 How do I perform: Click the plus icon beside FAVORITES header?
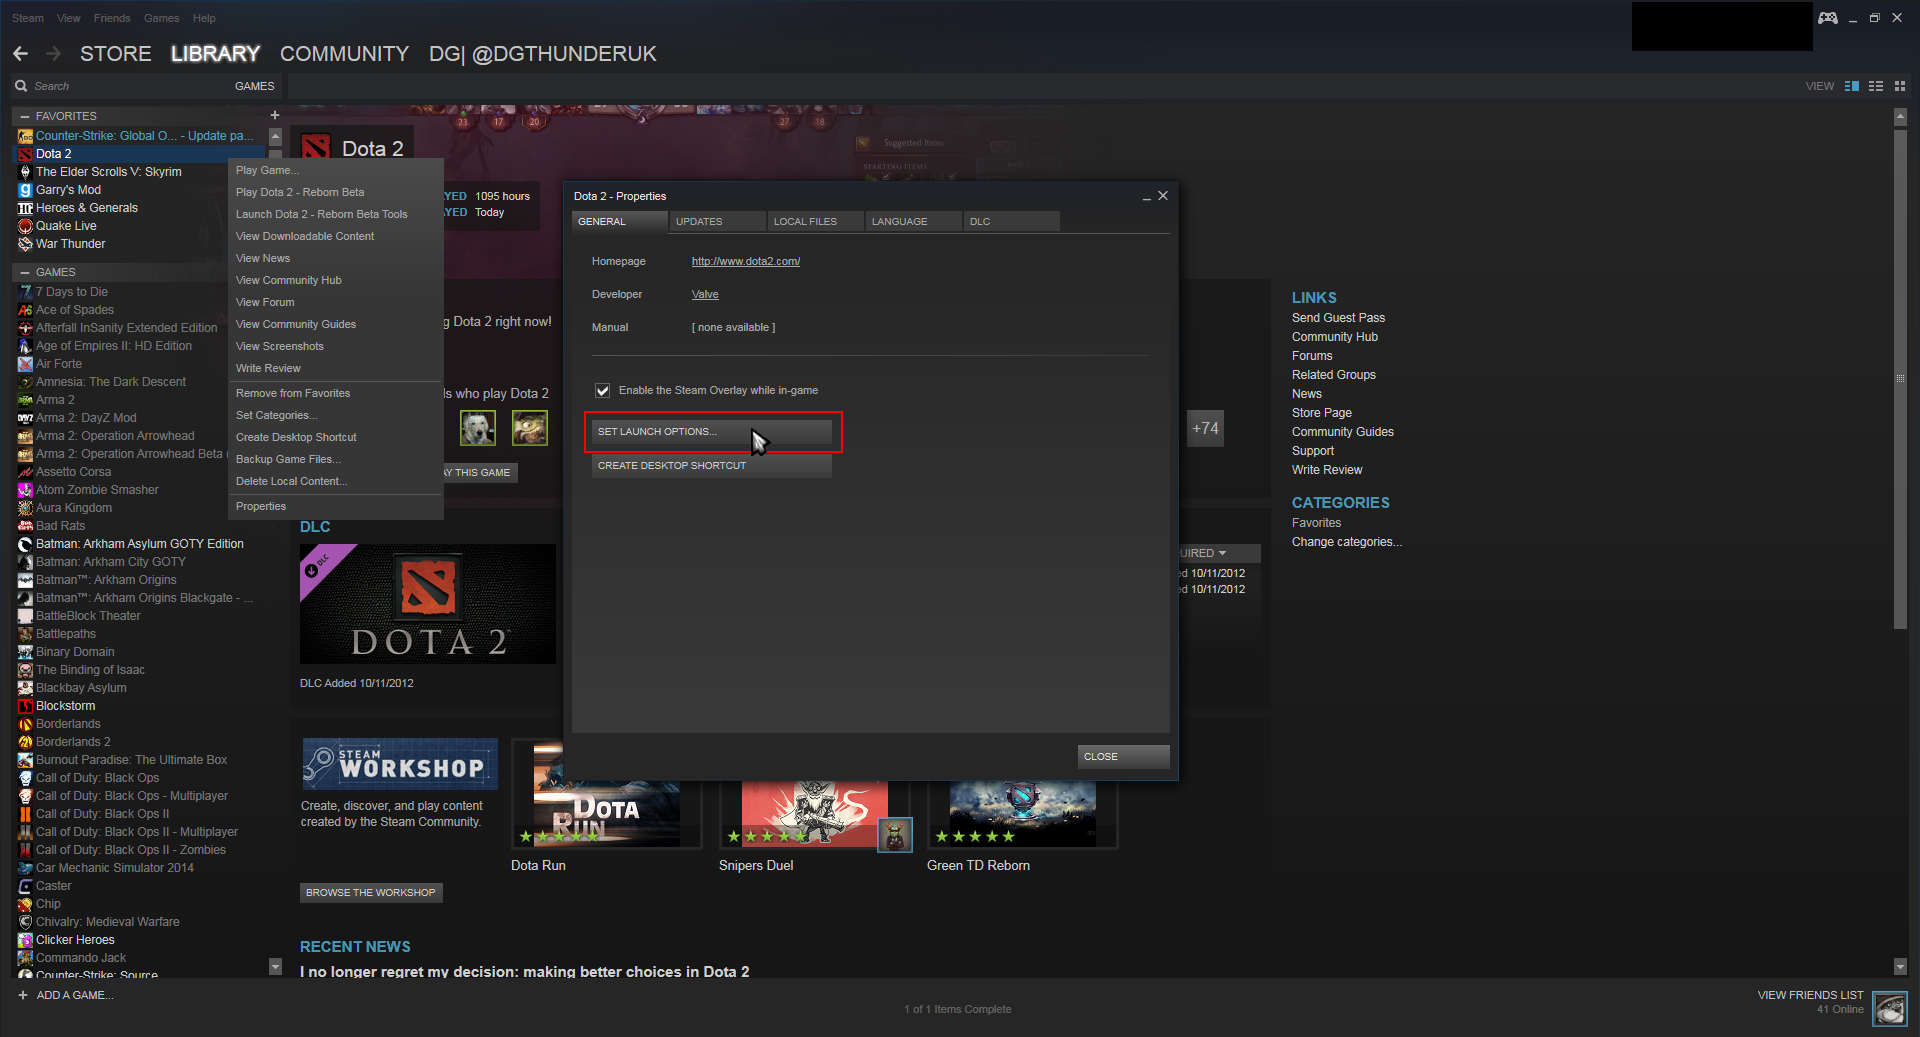click(275, 116)
